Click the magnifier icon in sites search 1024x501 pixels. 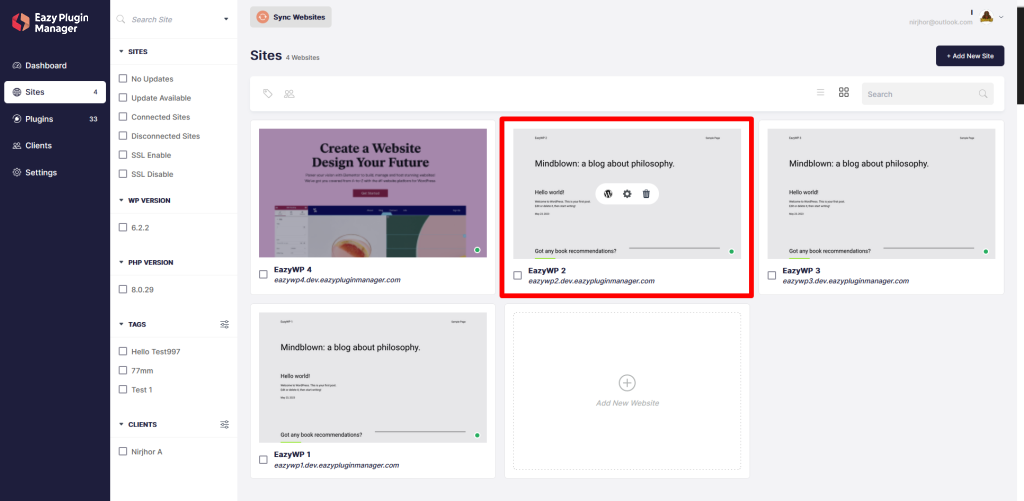983,94
